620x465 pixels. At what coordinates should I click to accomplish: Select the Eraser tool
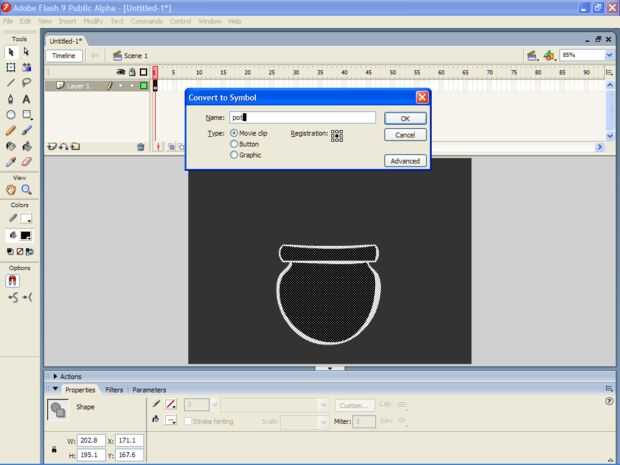[x=26, y=162]
